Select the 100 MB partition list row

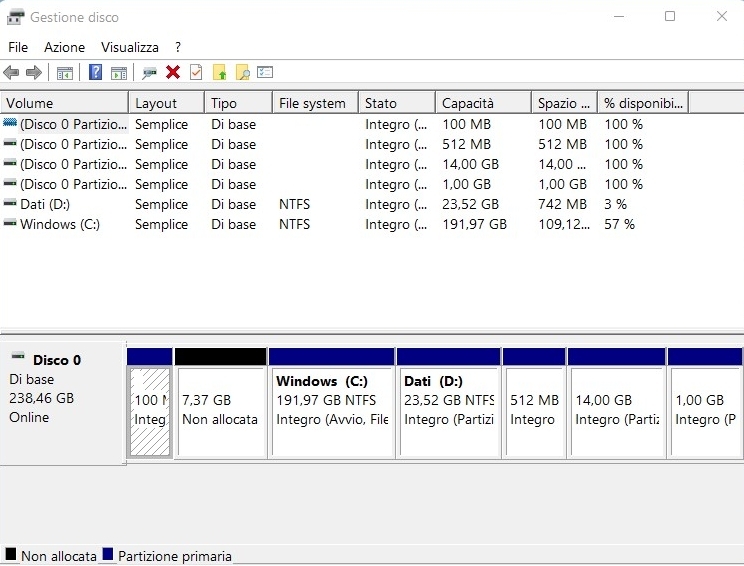click(x=344, y=124)
